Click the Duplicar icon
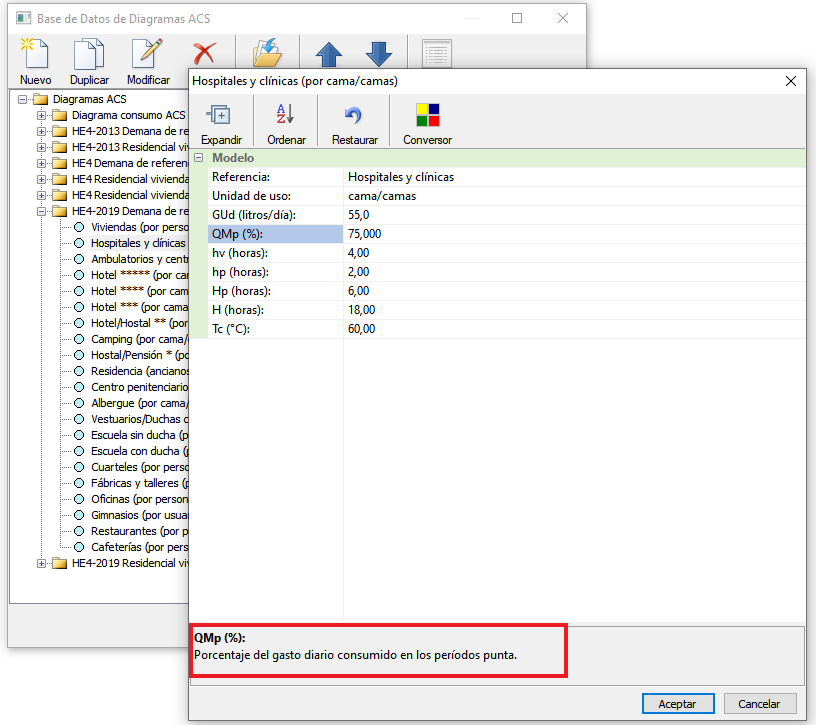816x725 pixels. point(89,53)
